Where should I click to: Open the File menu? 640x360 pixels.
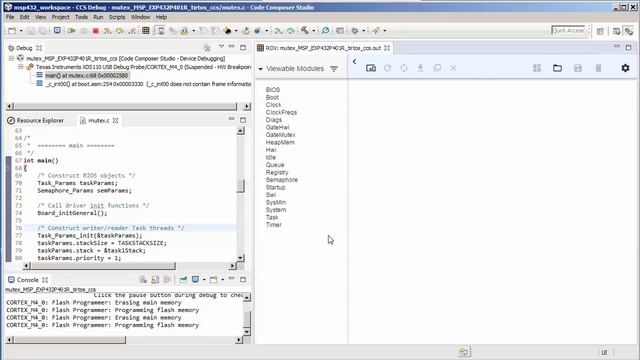coord(10,17)
